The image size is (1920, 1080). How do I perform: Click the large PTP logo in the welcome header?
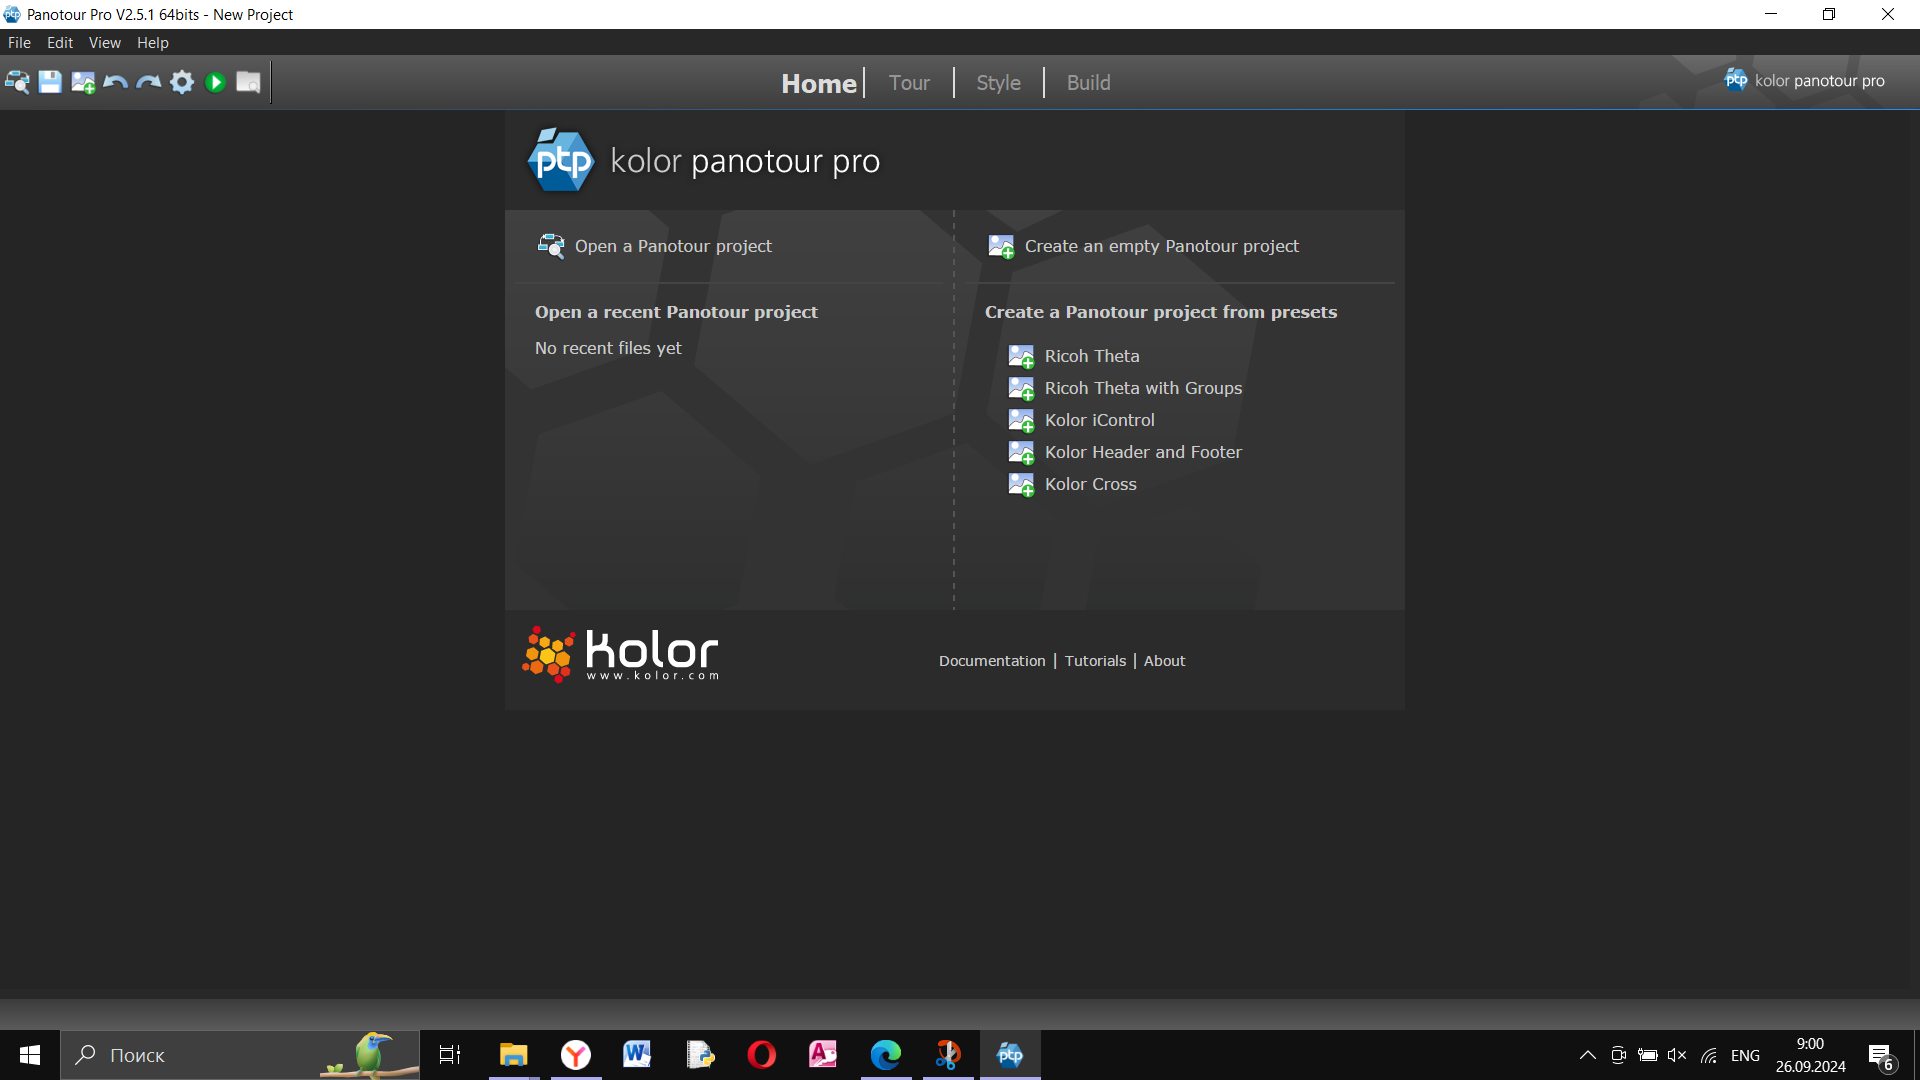point(561,160)
